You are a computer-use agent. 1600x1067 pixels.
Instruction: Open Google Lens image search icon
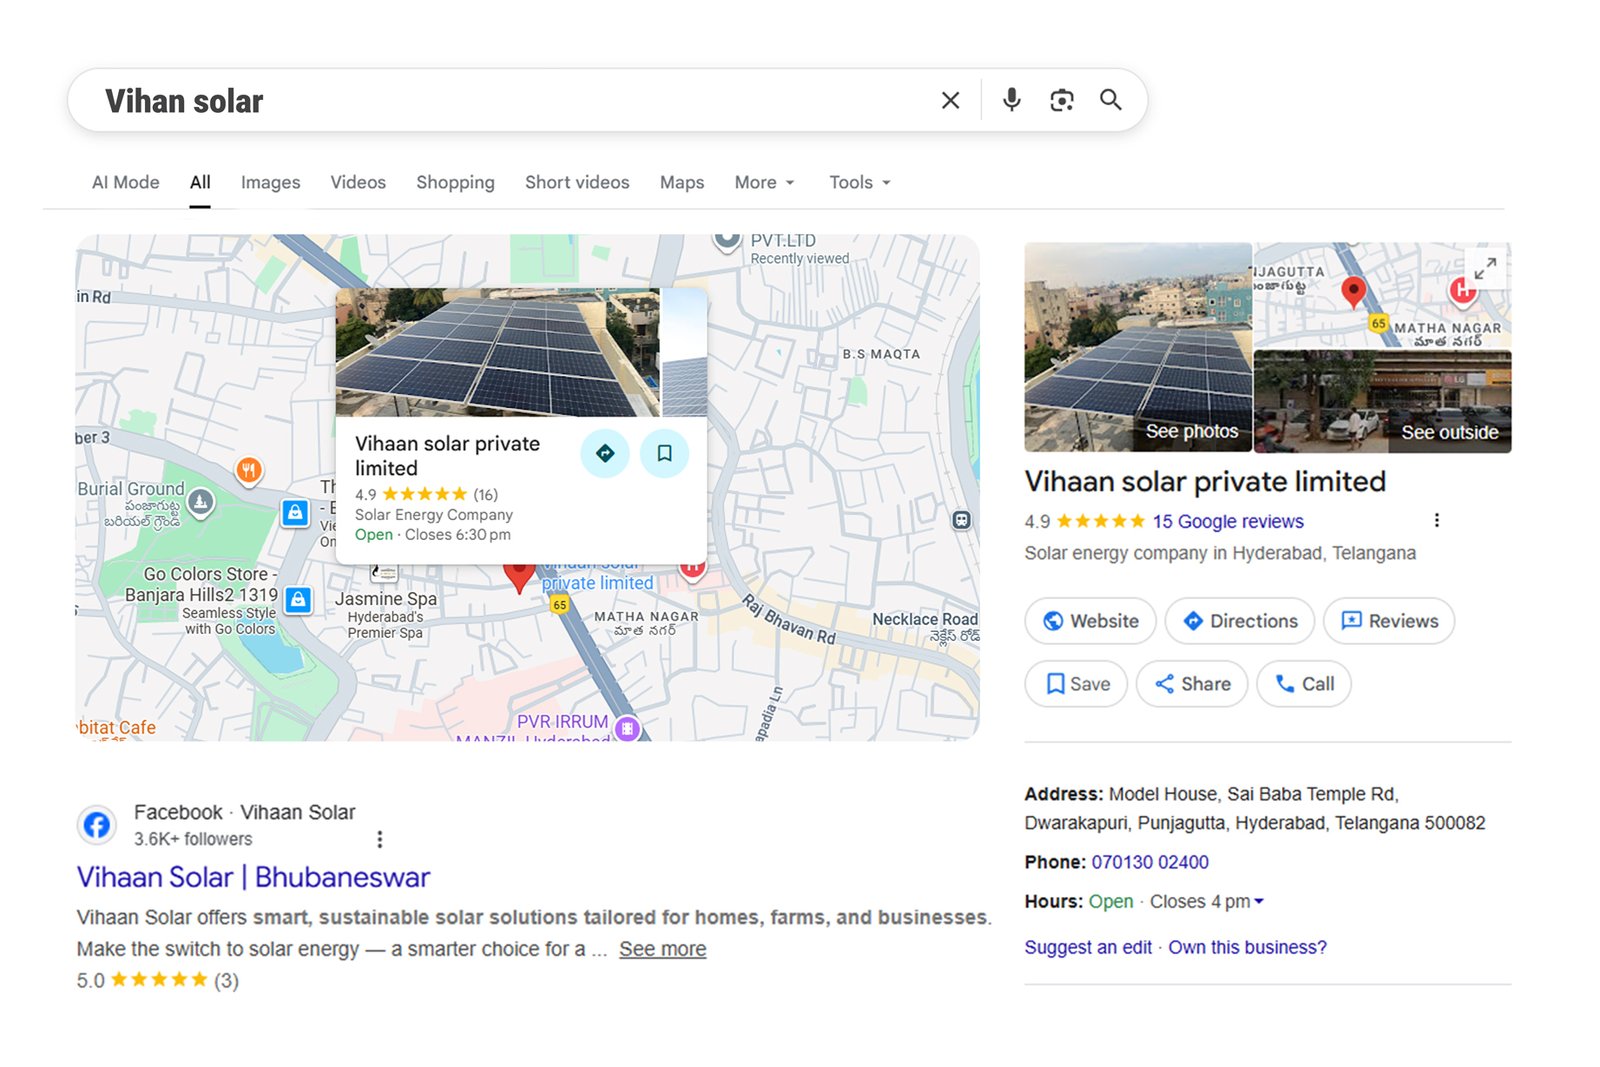click(1061, 100)
